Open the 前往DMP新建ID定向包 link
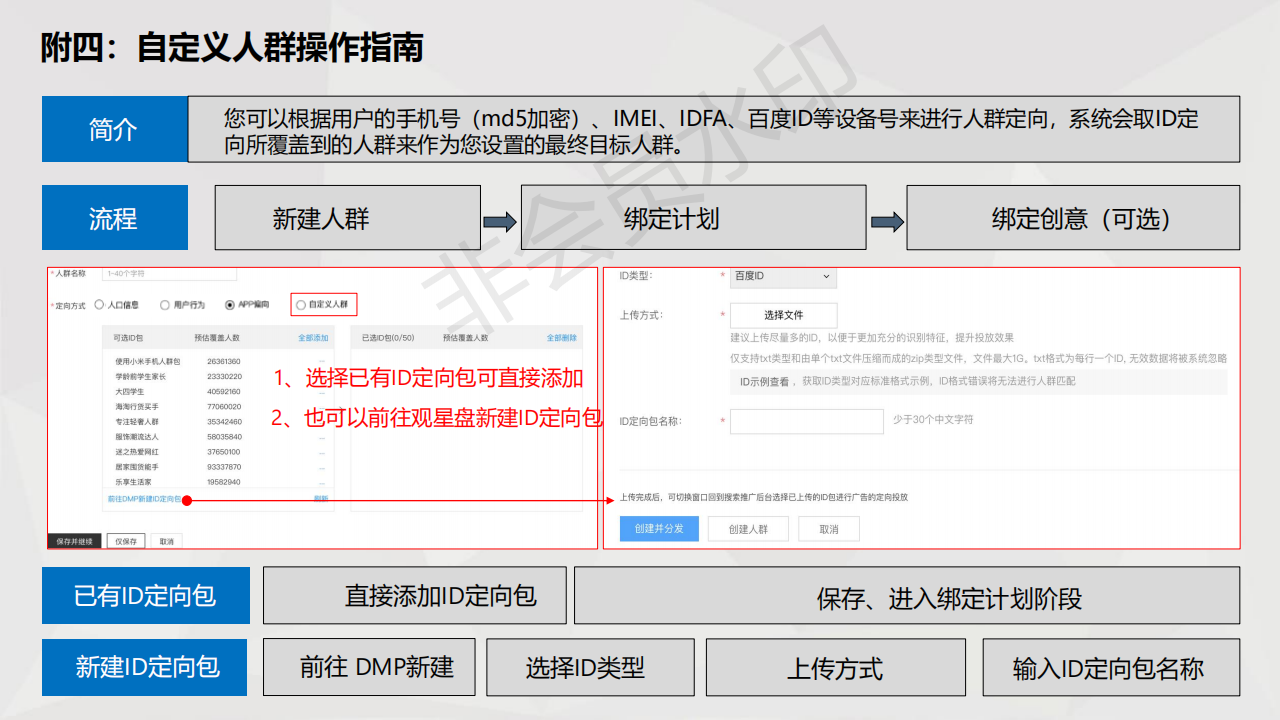 click(x=145, y=498)
